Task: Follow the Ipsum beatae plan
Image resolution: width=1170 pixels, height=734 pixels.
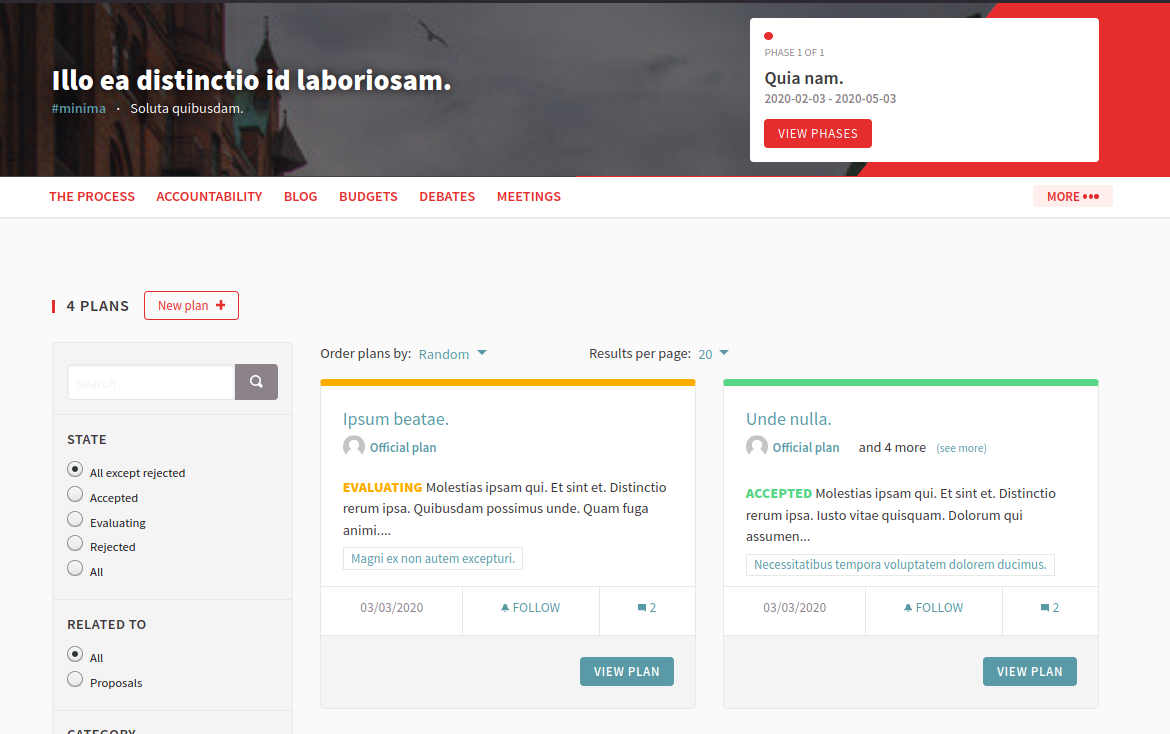Action: pos(530,608)
